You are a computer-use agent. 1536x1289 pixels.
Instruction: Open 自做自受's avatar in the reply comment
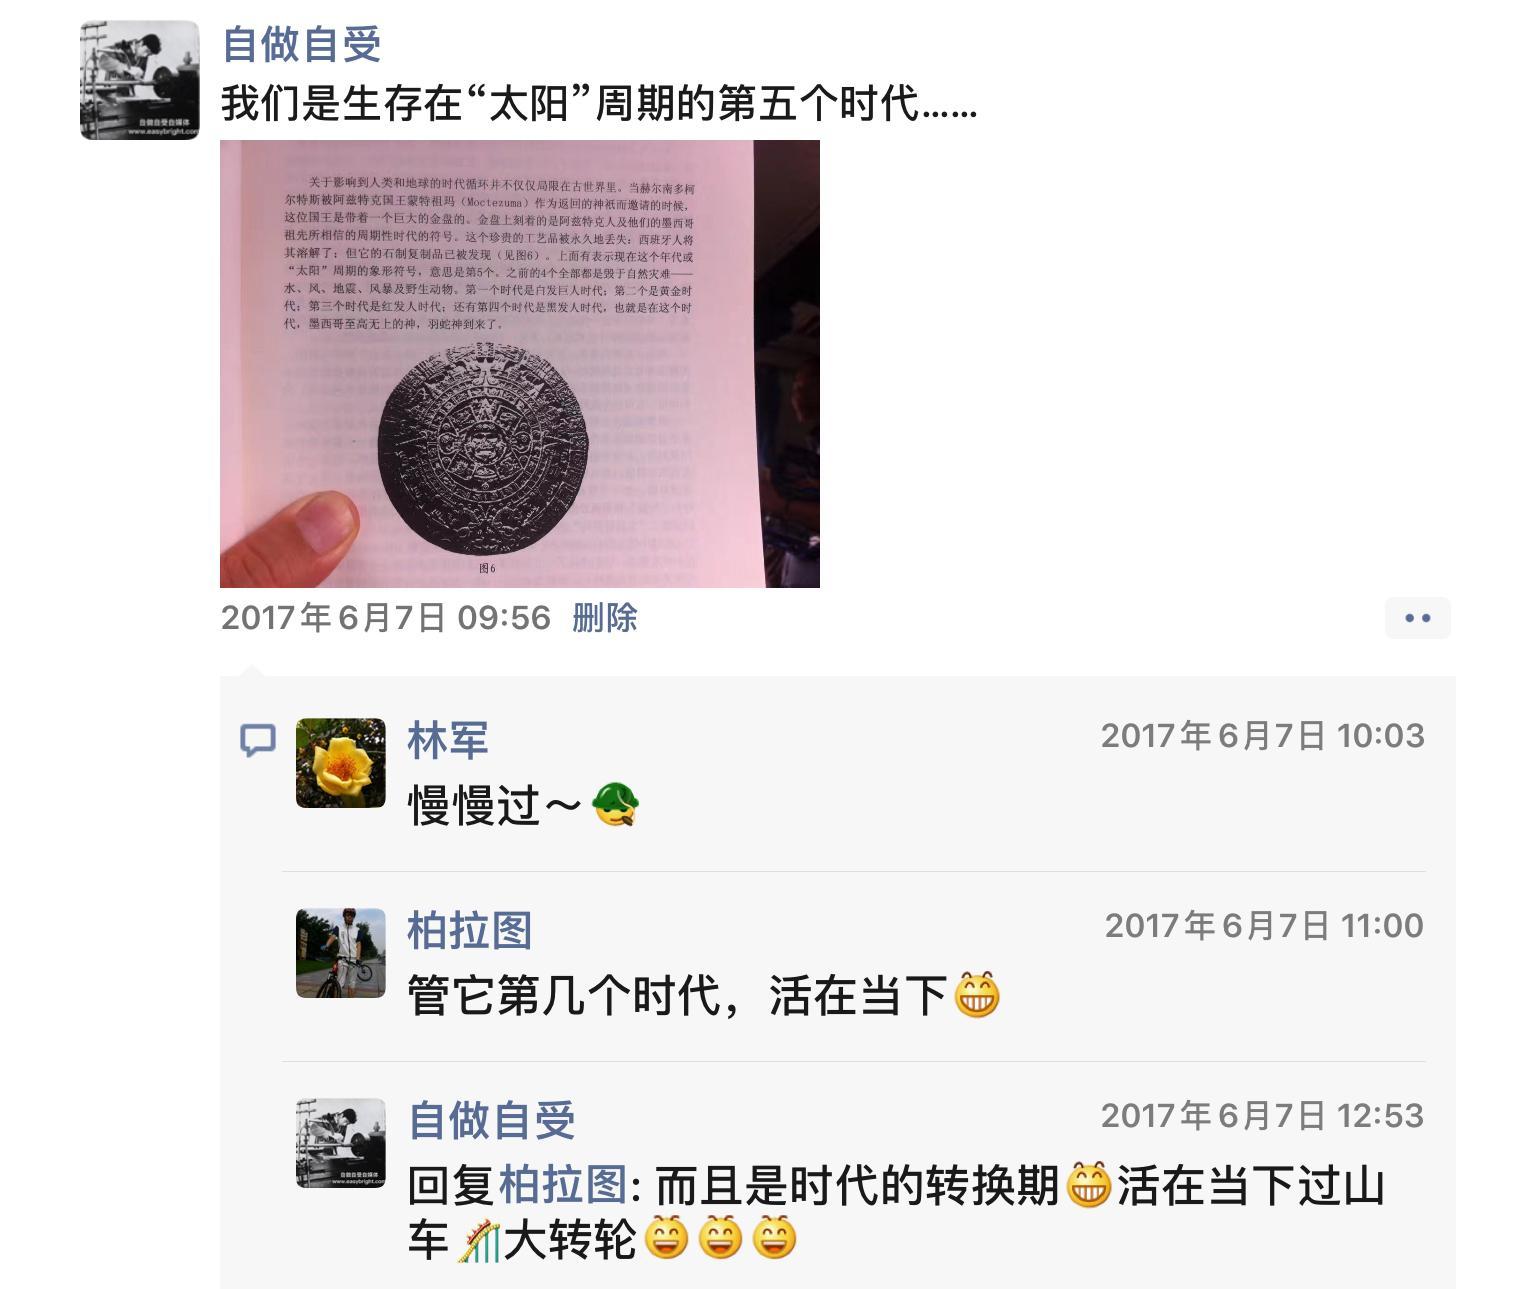(x=341, y=1143)
